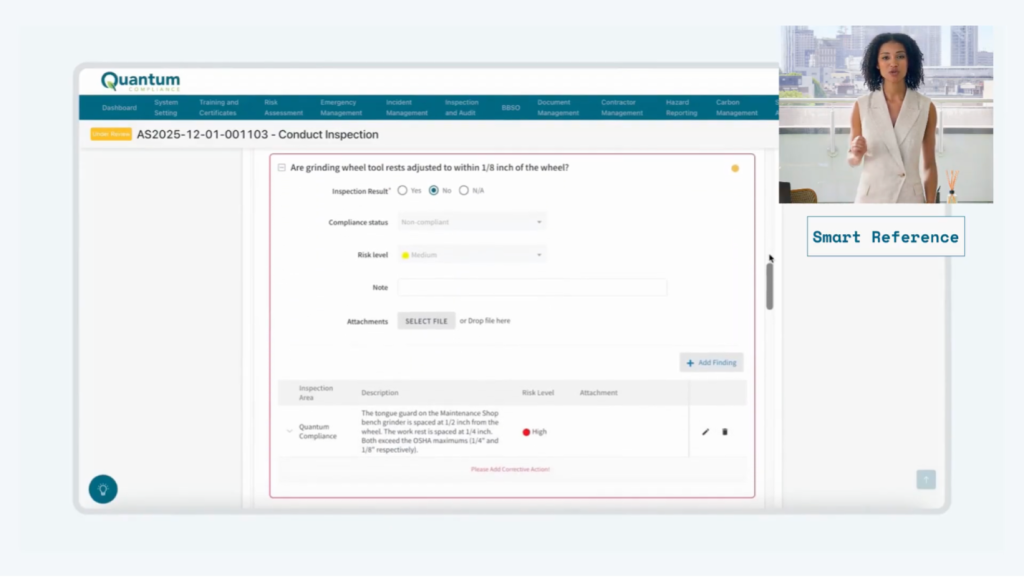Click the Under Review status badge
The image size is (1024, 579).
click(x=111, y=134)
